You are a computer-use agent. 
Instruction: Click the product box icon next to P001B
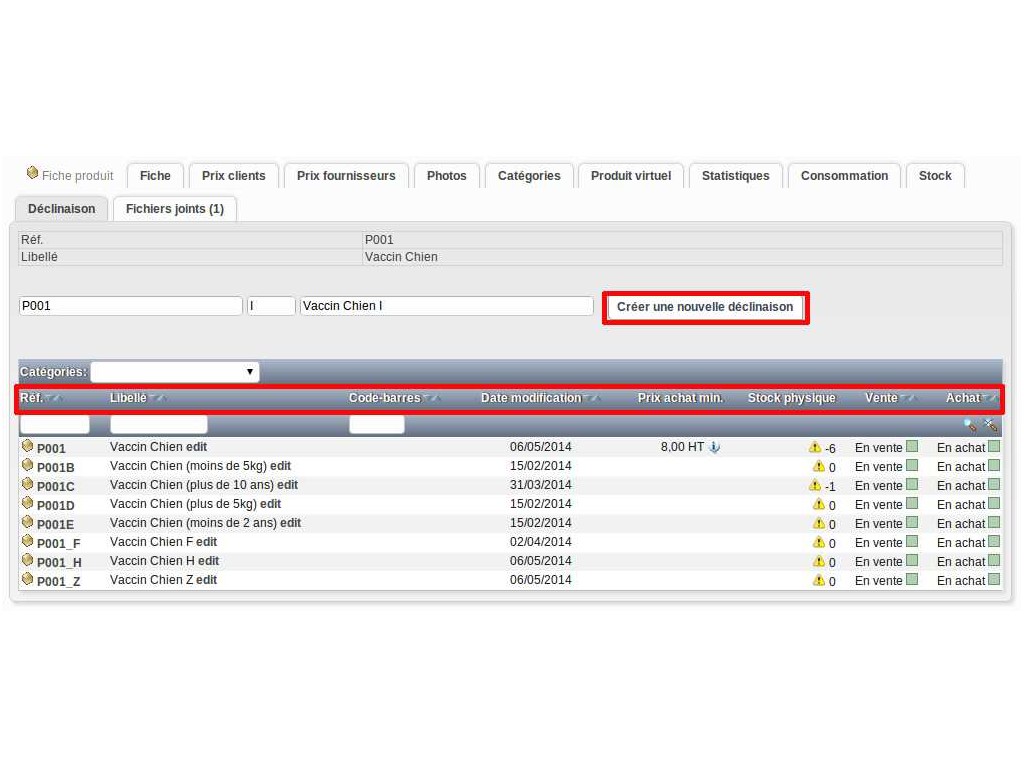click(x=27, y=465)
